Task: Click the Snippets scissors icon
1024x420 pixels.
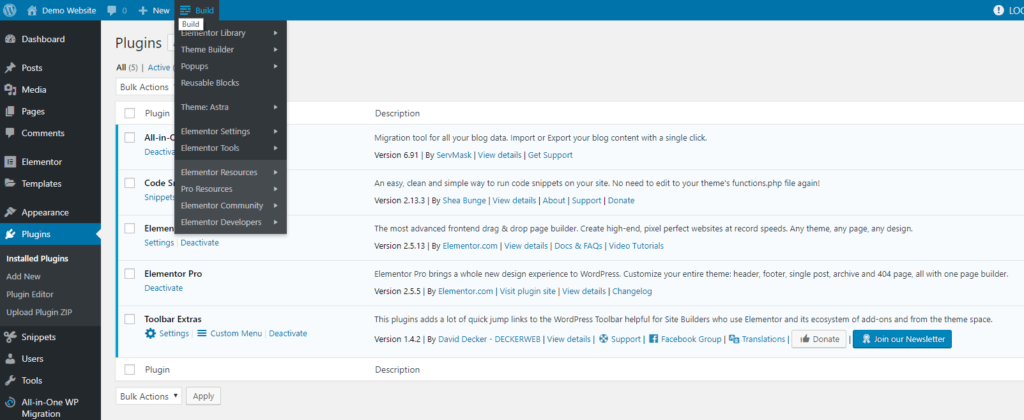Action: (10, 337)
